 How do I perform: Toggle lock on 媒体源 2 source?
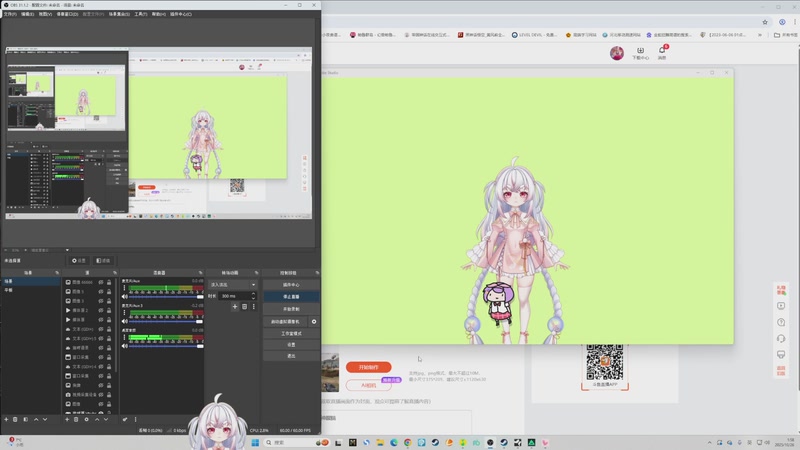point(109,310)
